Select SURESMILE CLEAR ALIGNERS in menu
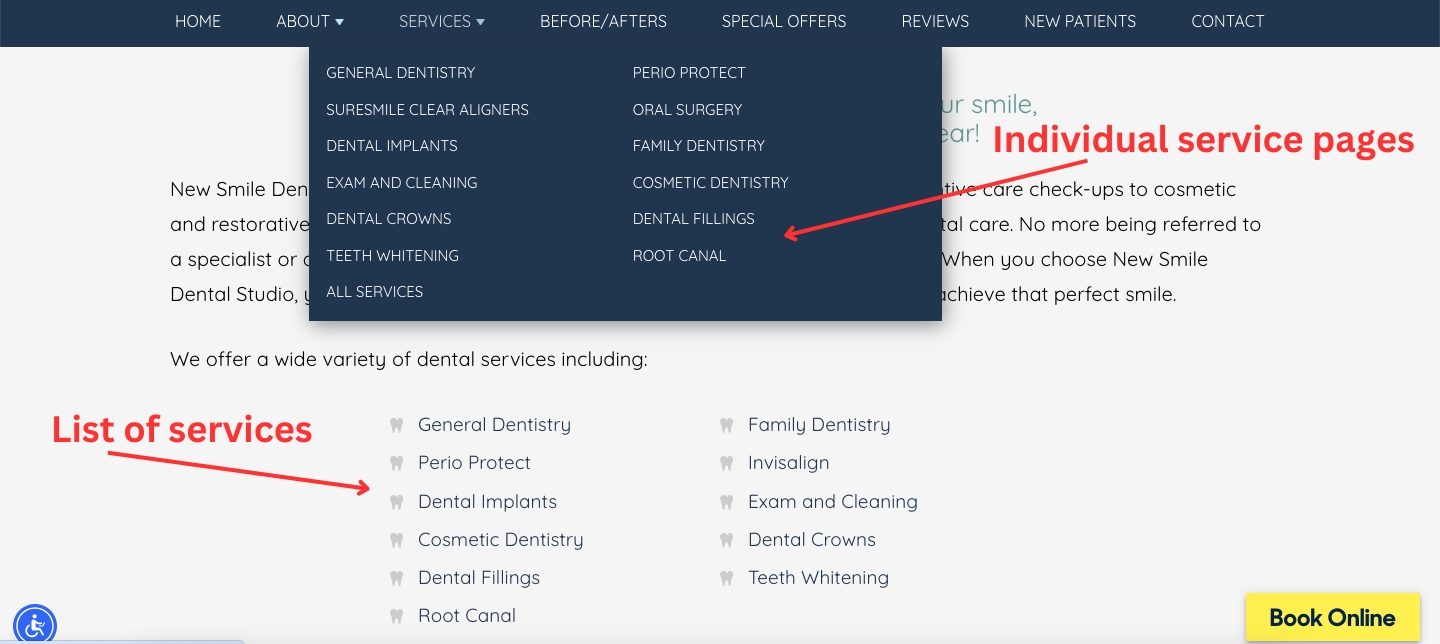Viewport: 1440px width, 644px height. [x=427, y=109]
